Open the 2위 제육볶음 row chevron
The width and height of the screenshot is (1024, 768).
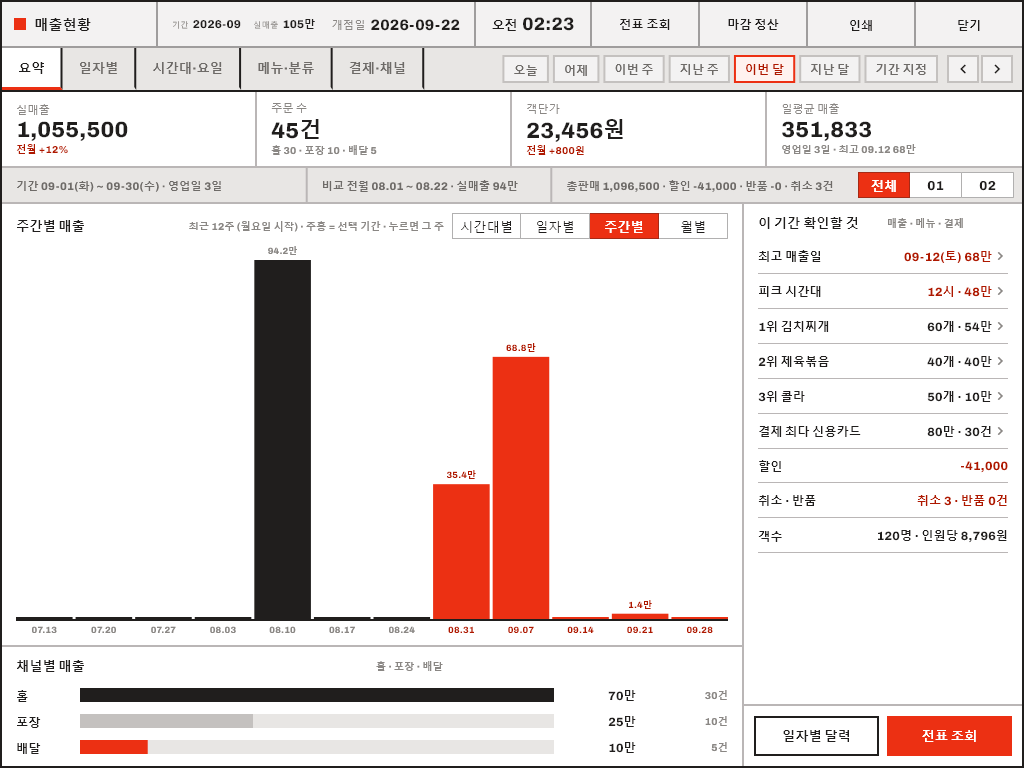pyautogui.click(x=1000, y=361)
